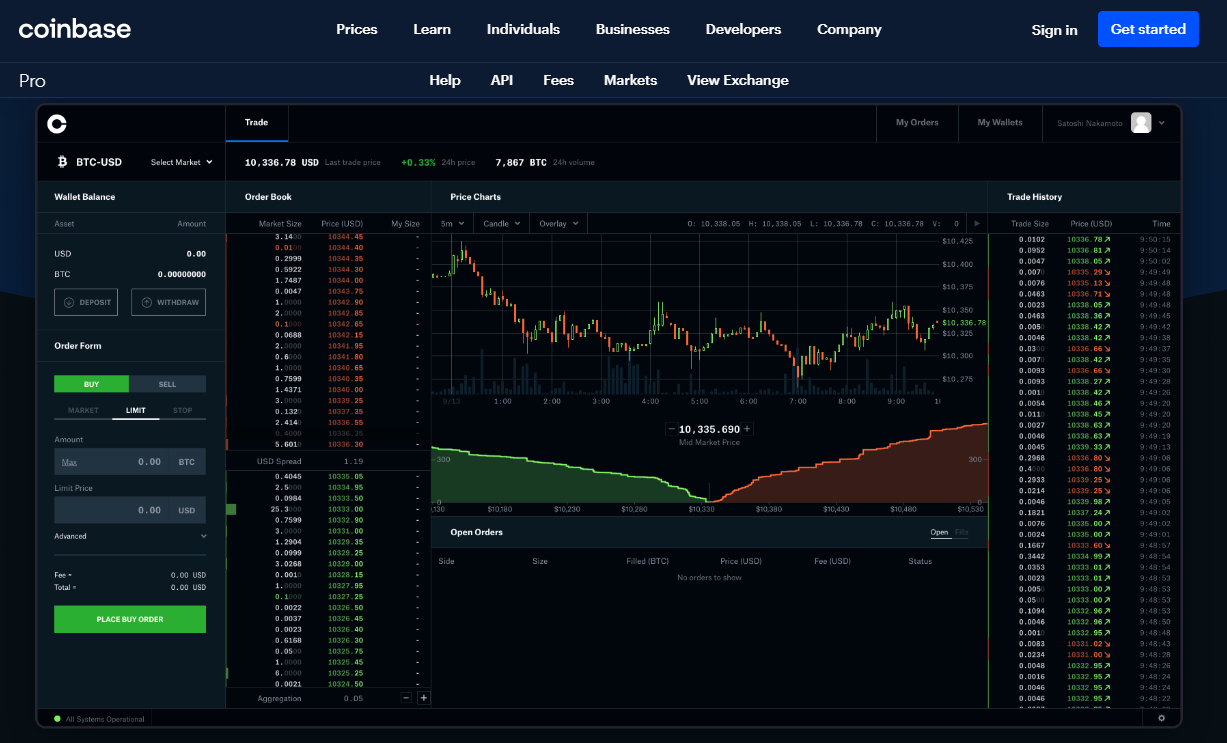Click the Withdraw up-arrow icon

click(x=146, y=302)
